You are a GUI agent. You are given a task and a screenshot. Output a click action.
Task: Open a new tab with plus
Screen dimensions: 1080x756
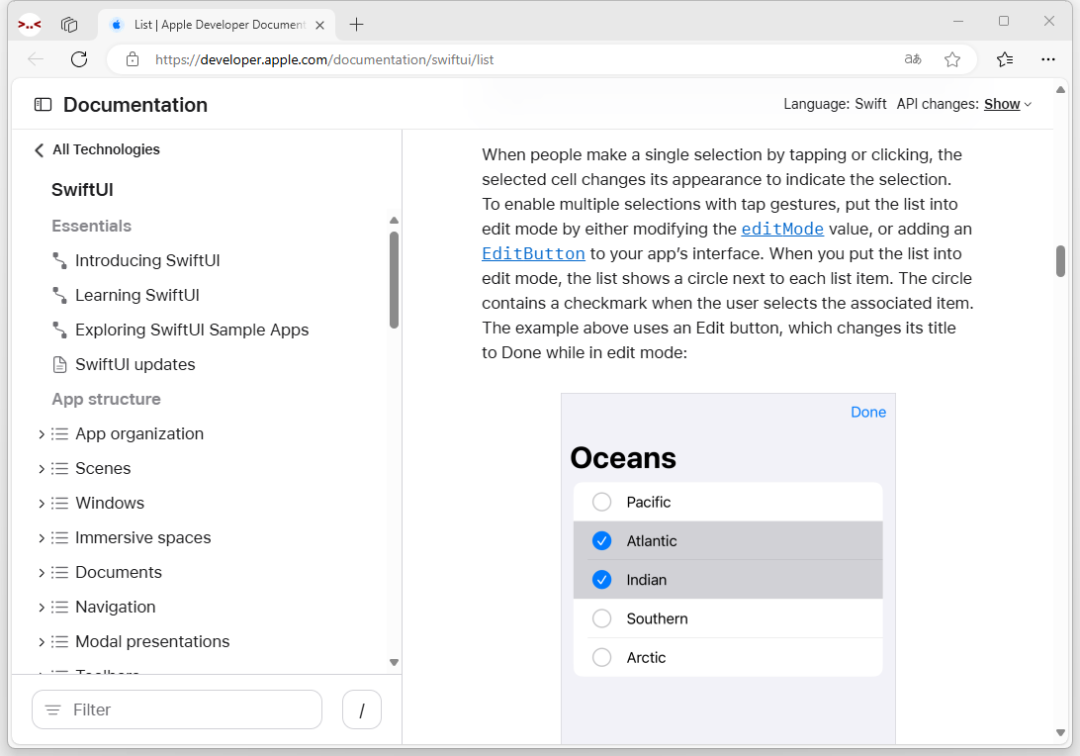coord(356,25)
